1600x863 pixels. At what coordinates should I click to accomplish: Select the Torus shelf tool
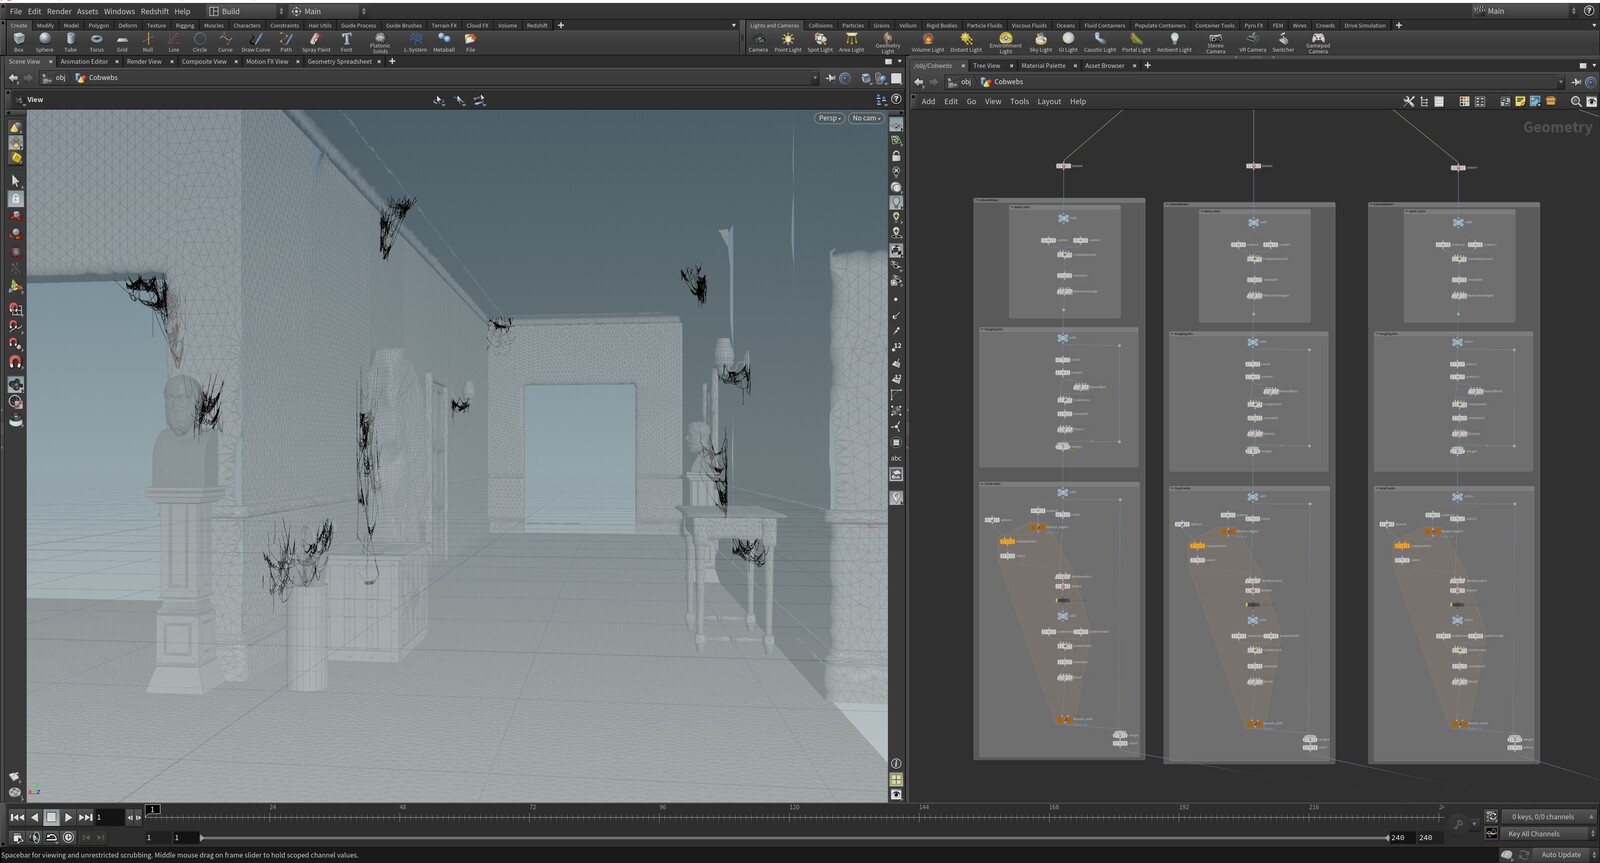96,41
